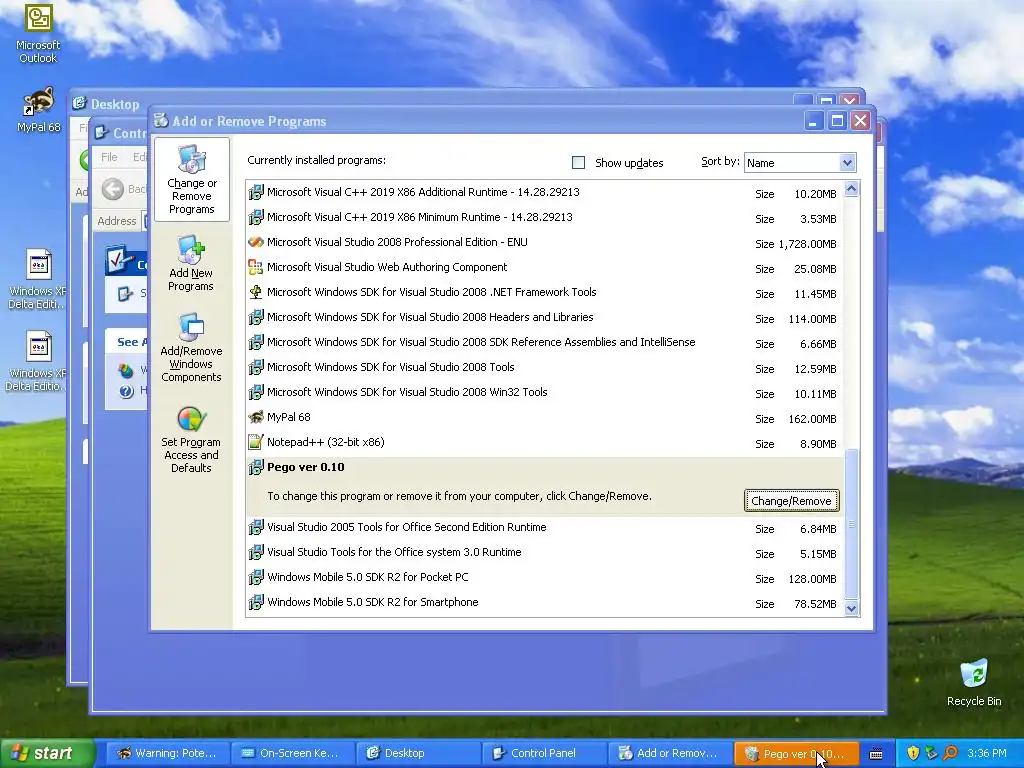Switch to Control Panel taskbar button
Screen dimensions: 1024x768
tap(543, 753)
